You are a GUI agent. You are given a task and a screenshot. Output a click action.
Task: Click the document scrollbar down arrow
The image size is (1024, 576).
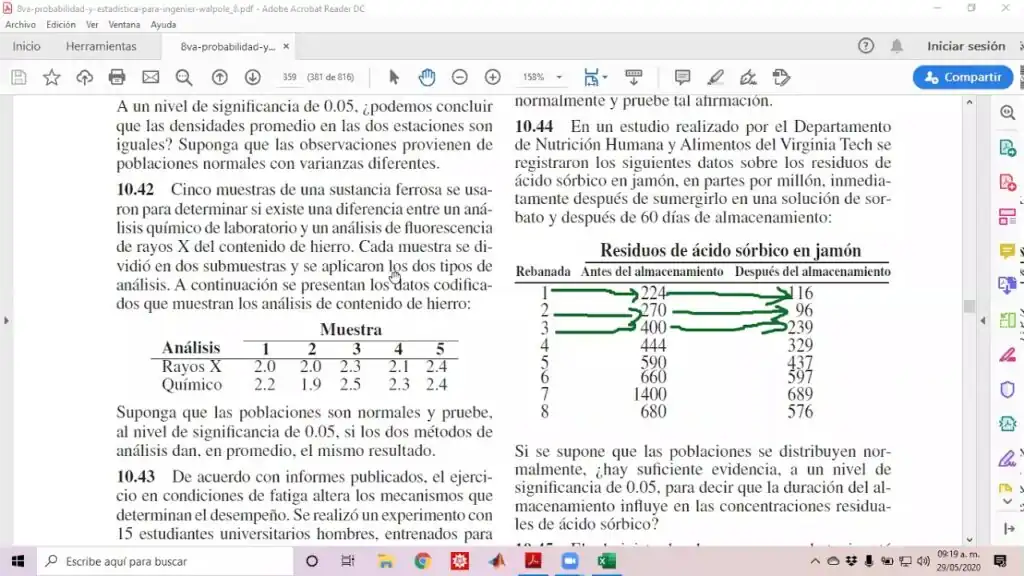pyautogui.click(x=969, y=540)
